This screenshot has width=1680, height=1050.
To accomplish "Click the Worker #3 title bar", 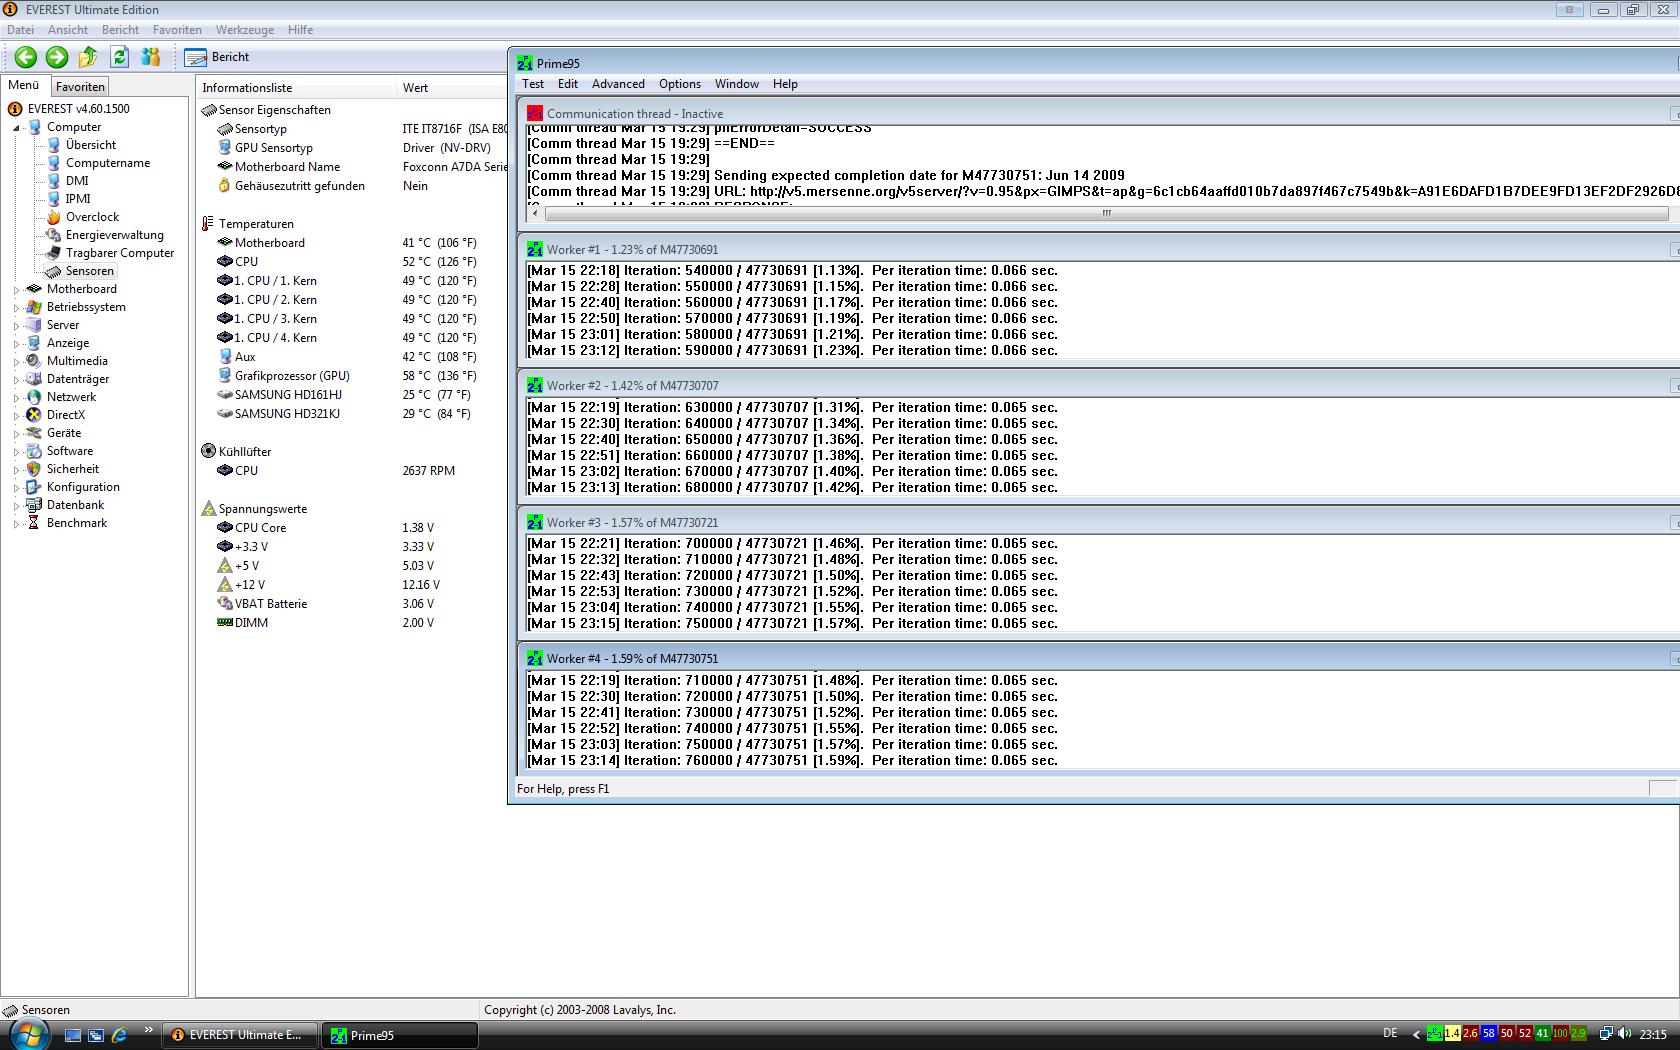I will pos(1098,522).
